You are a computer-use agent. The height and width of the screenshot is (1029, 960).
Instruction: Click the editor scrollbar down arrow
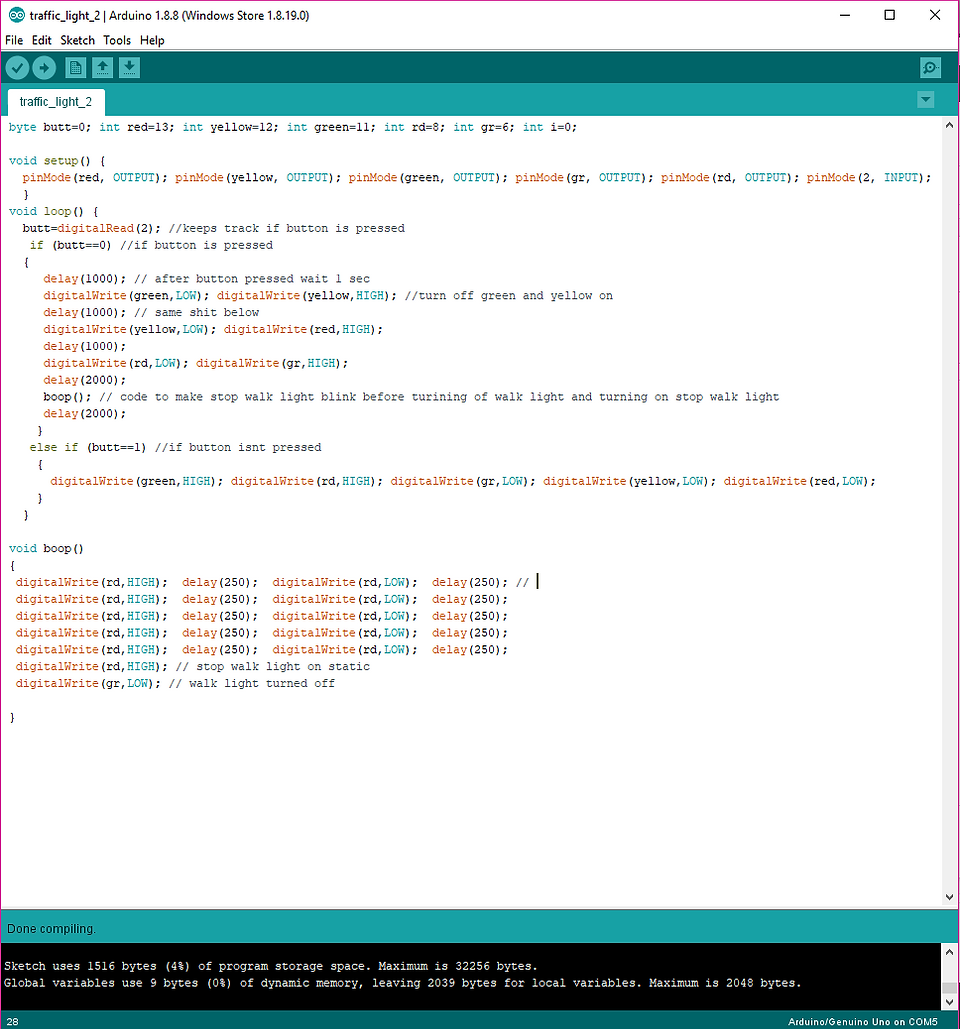[x=949, y=896]
